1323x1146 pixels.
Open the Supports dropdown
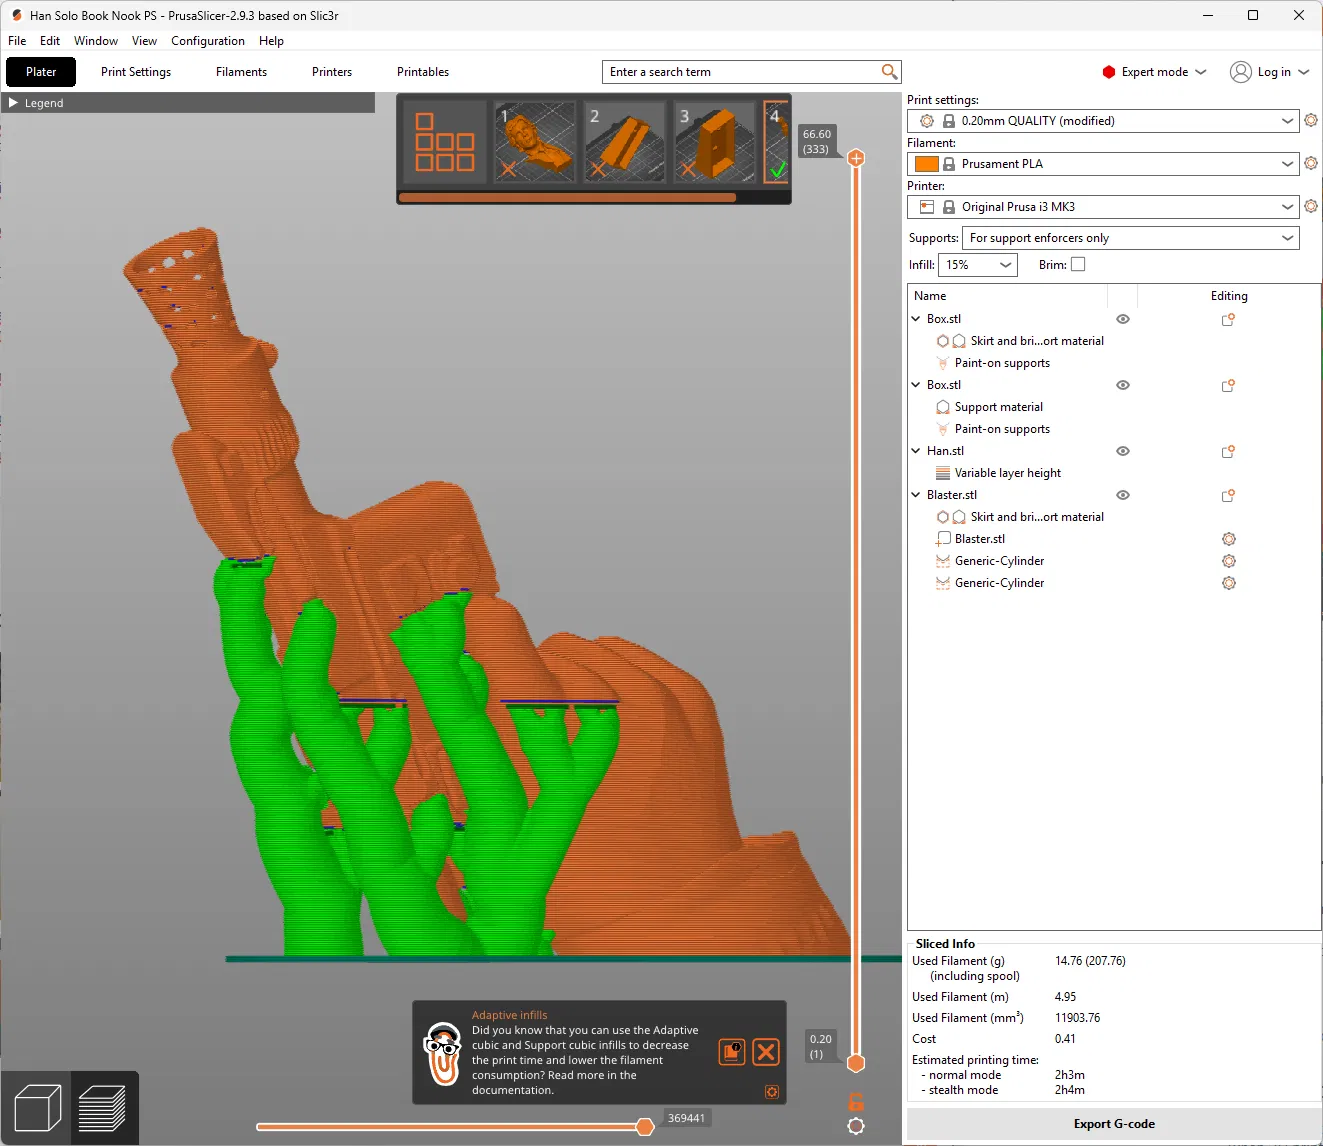coord(1131,238)
